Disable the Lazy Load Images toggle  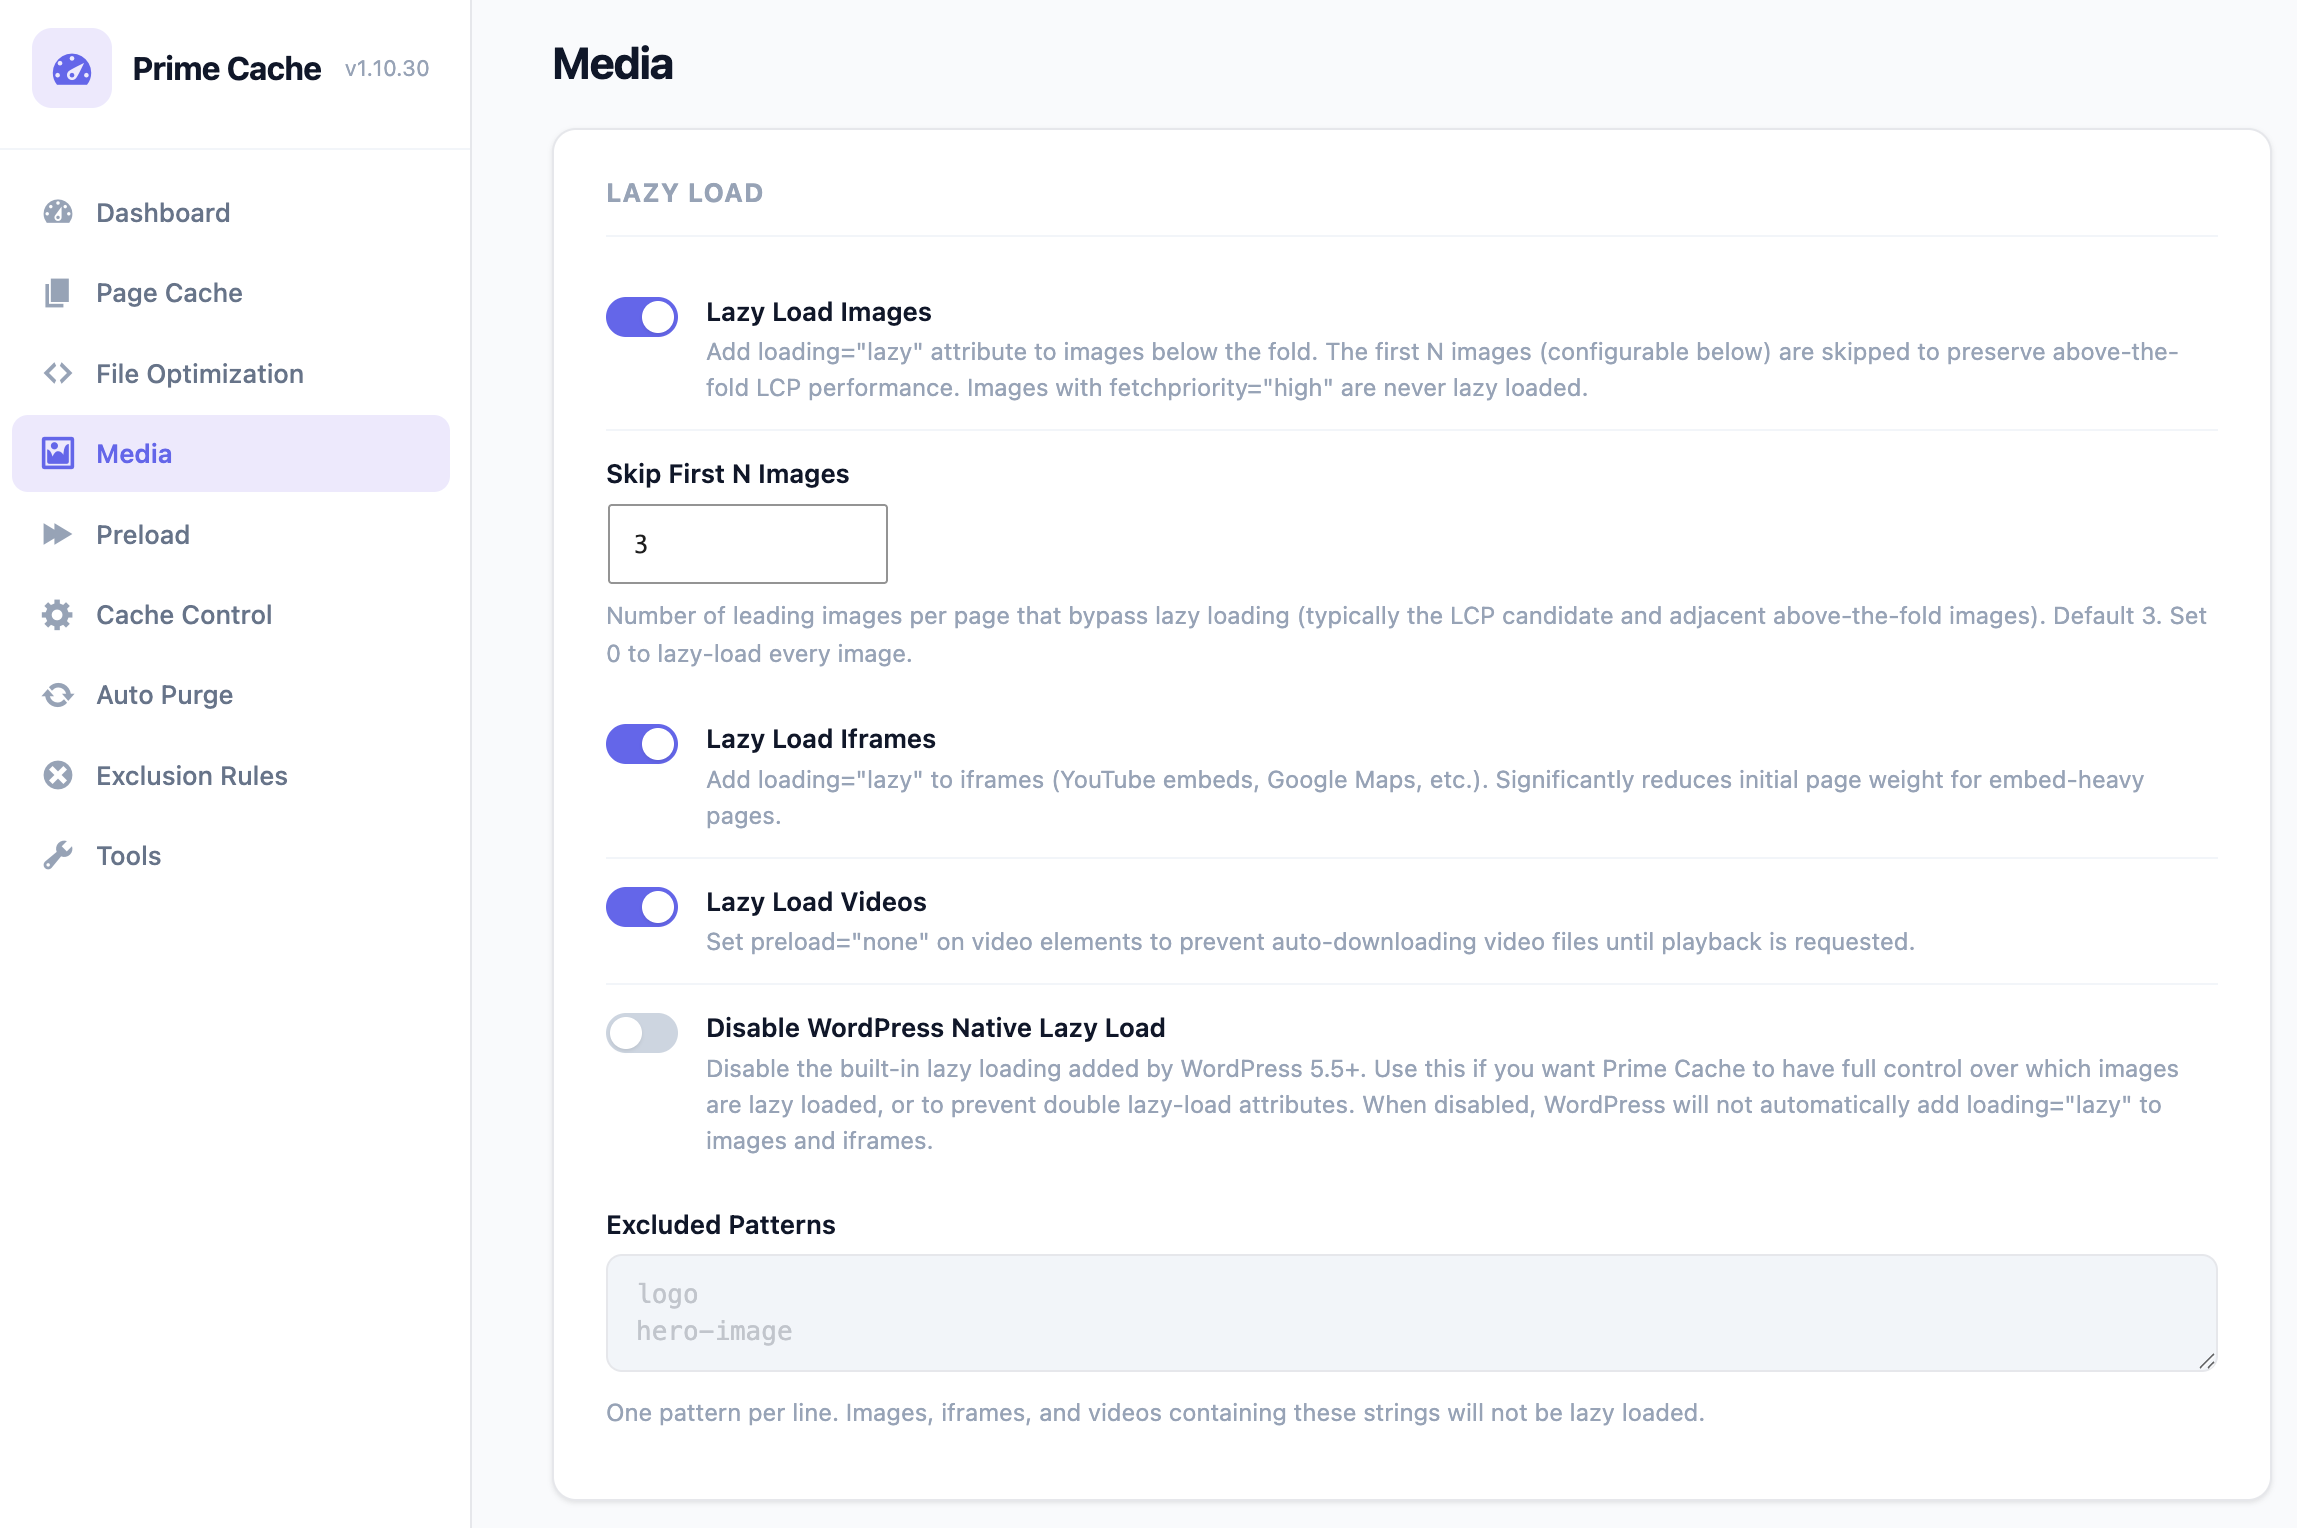coord(642,317)
